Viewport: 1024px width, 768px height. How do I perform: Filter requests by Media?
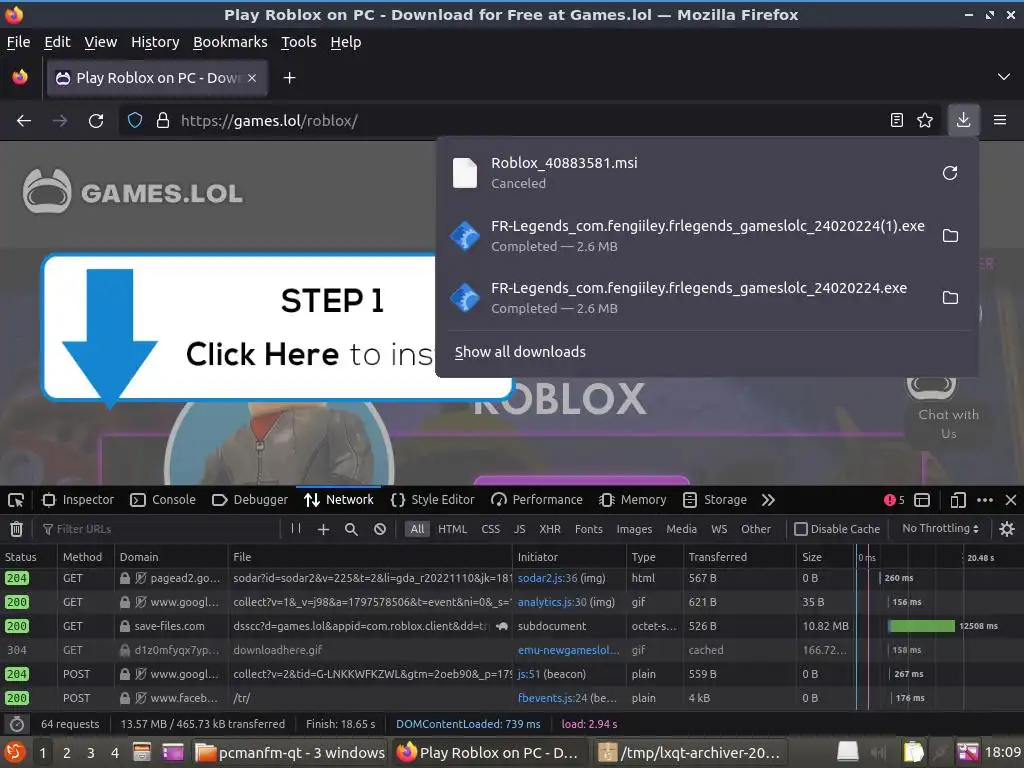click(x=681, y=529)
